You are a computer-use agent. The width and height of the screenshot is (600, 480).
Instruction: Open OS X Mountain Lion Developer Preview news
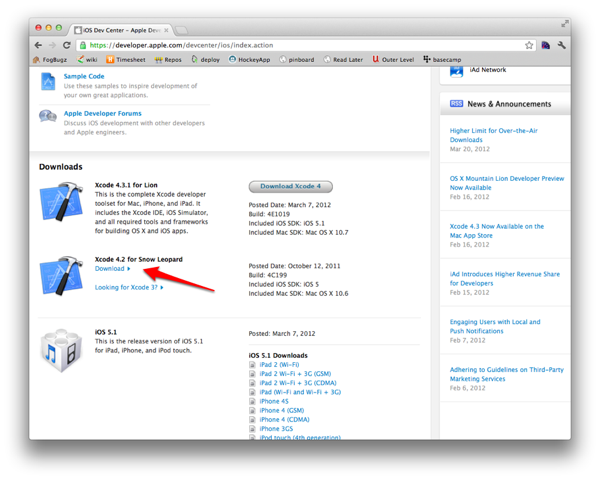tap(507, 183)
